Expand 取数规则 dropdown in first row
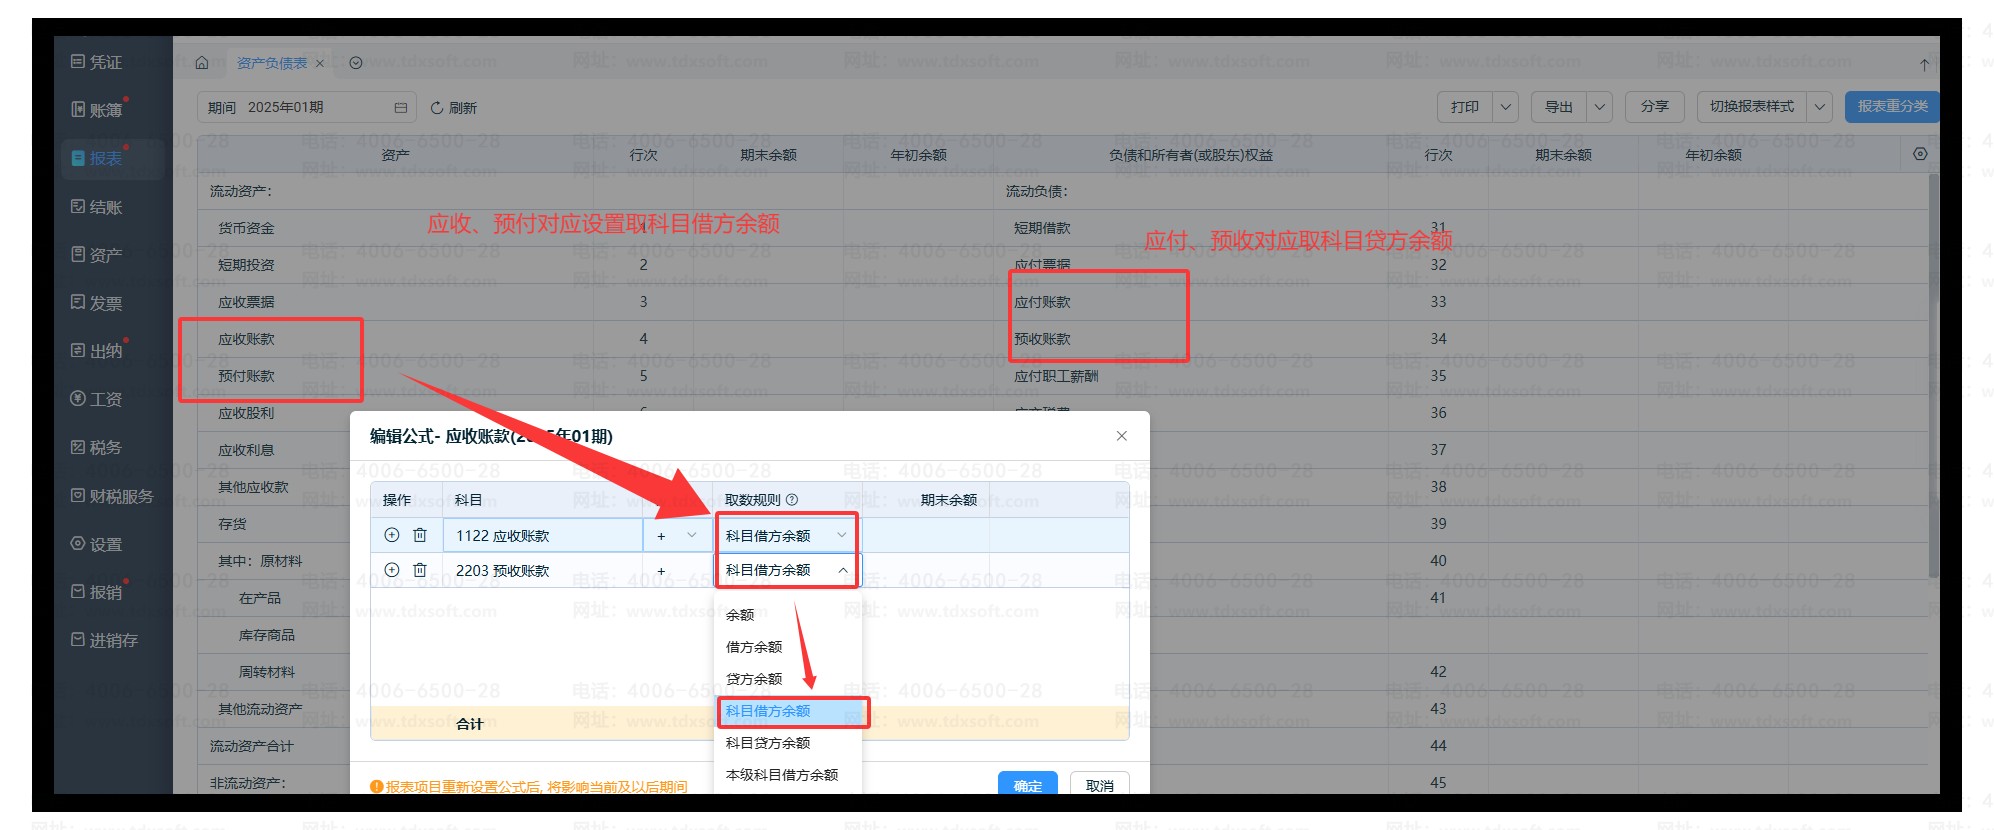Screen dimensions: 1994x830 [841, 536]
